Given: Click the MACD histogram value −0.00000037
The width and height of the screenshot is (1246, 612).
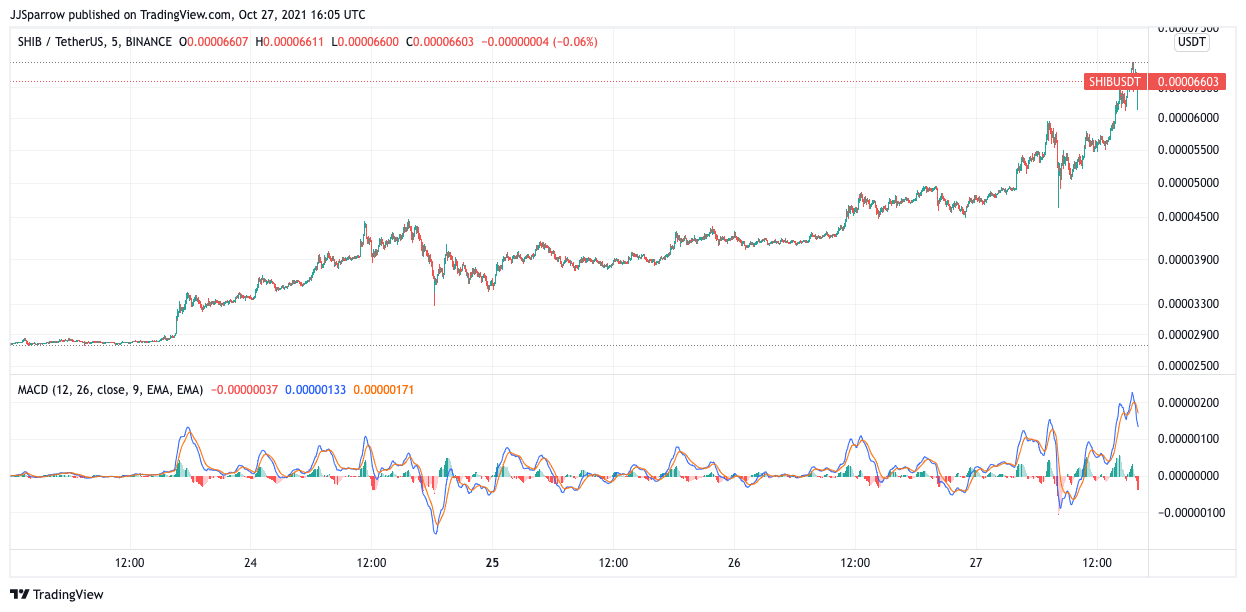Looking at the screenshot, I should point(244,389).
